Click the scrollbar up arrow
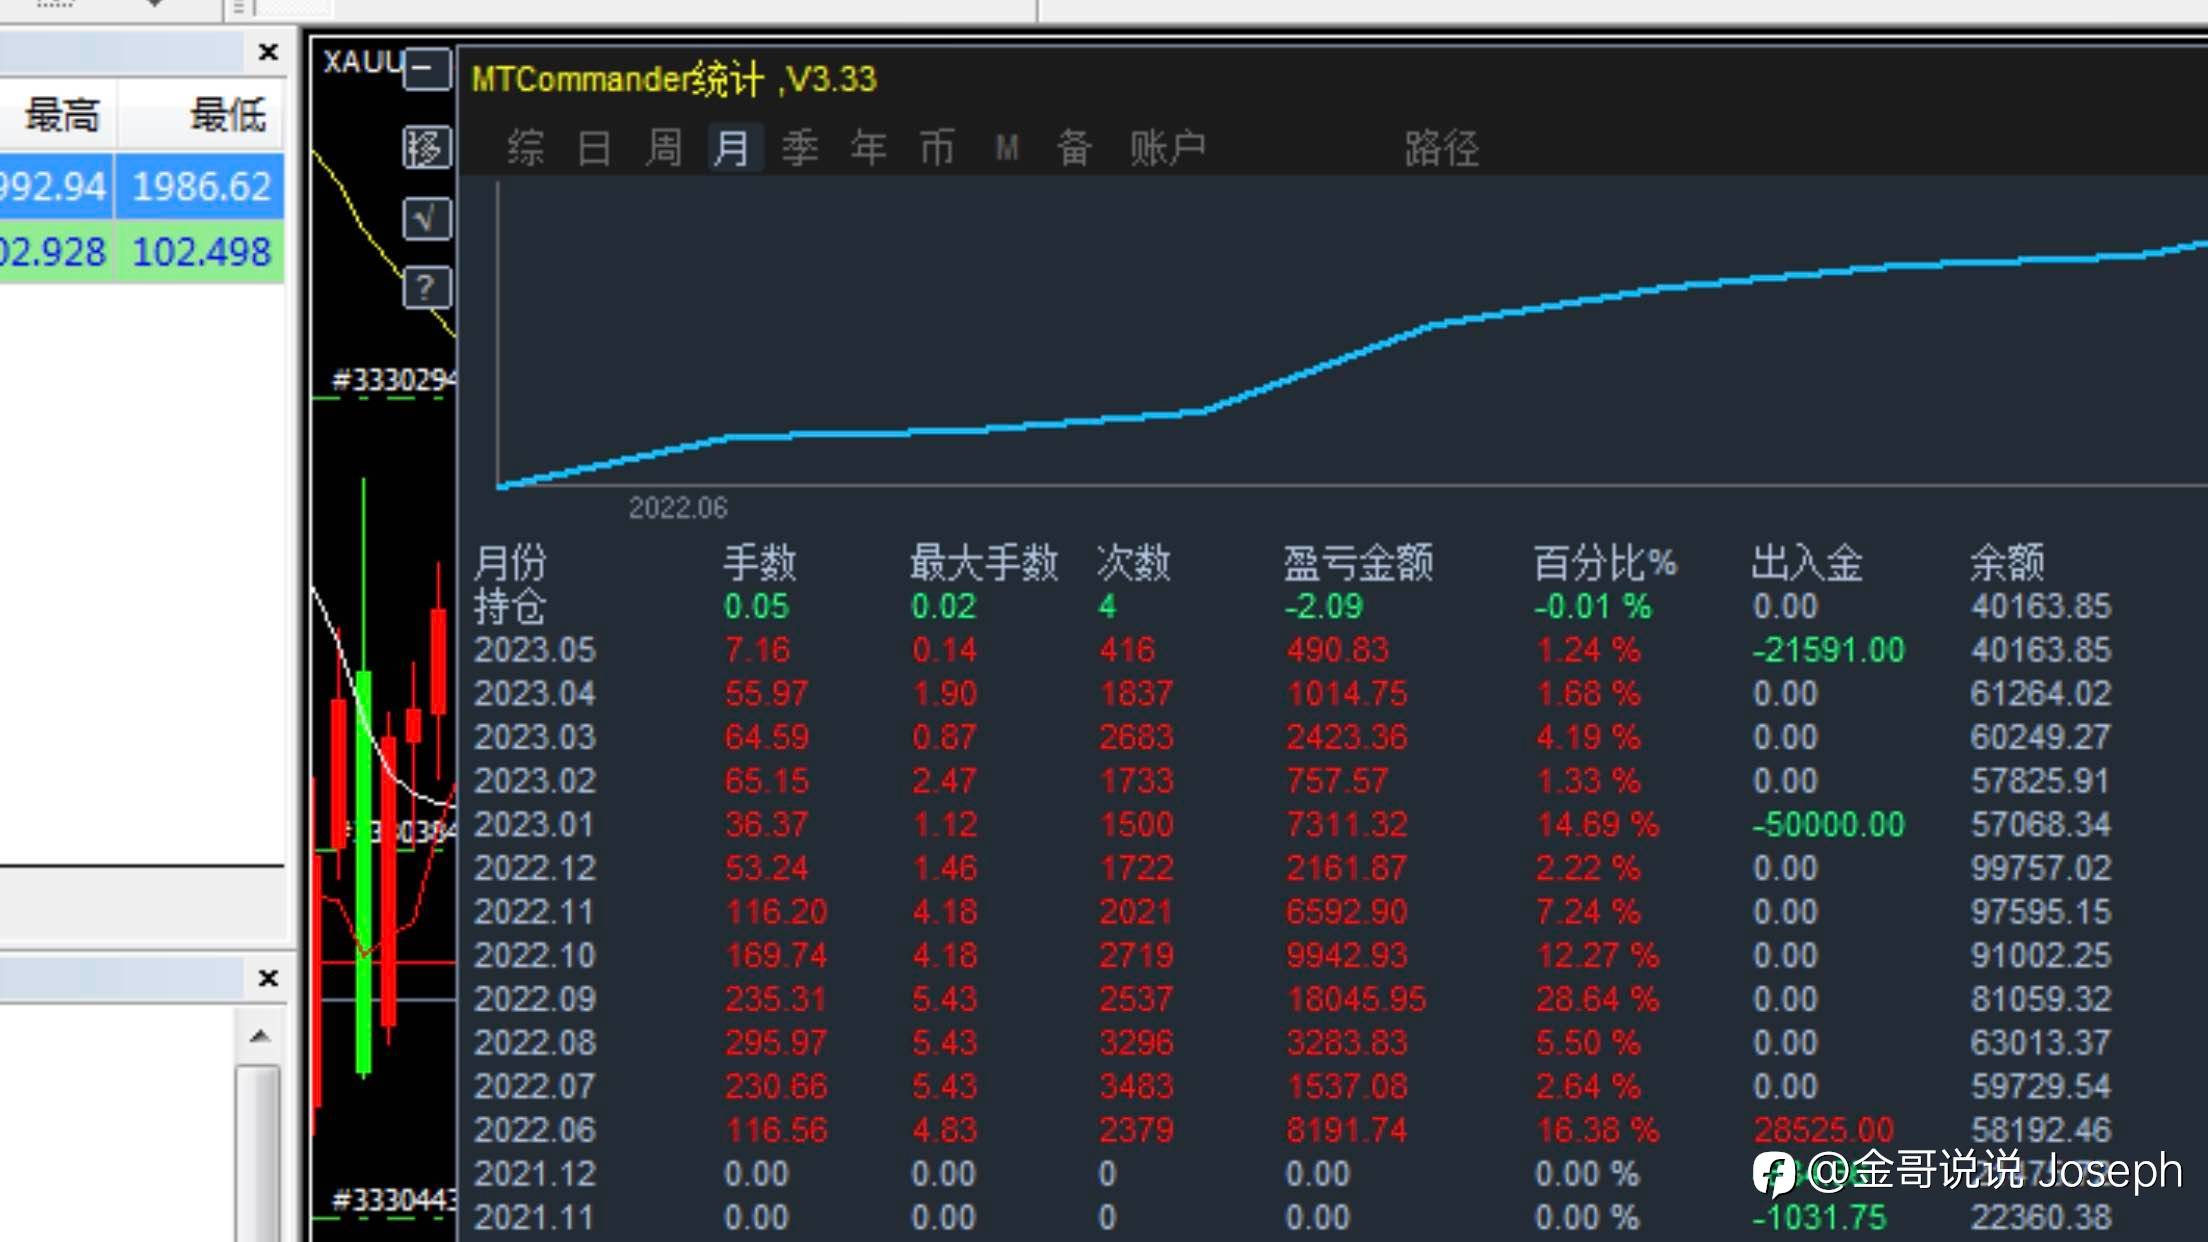Screen dimensions: 2208x1242 pos(260,1036)
